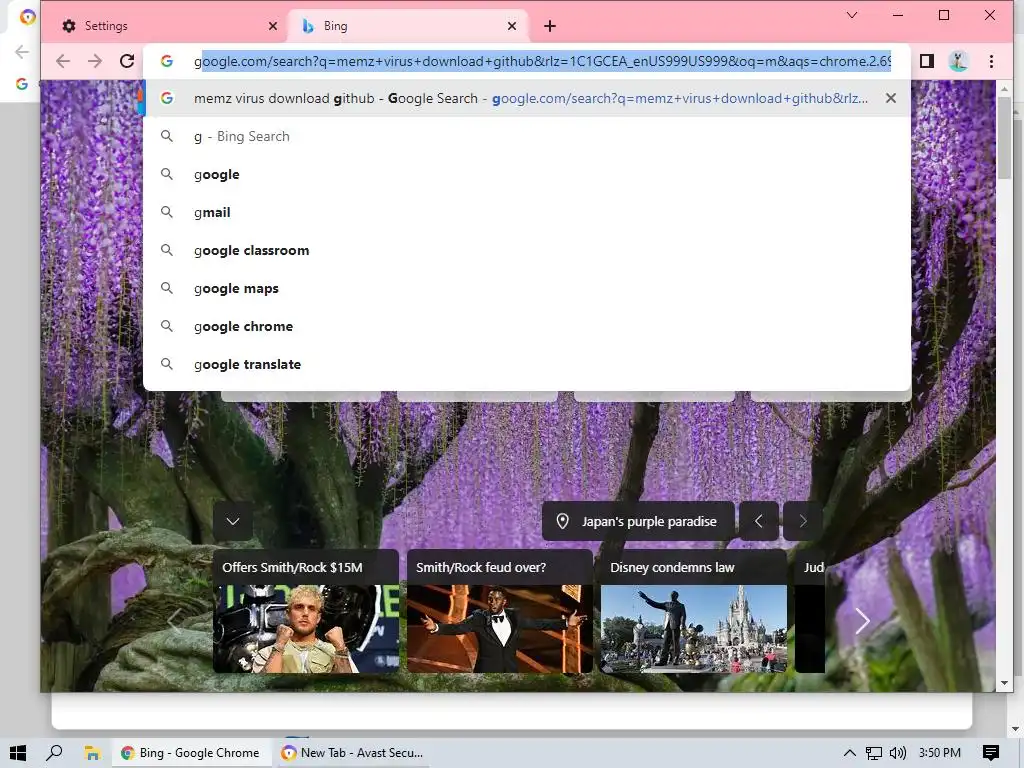Close the Bing tab
Screen dimensions: 1024x768
[x=512, y=26]
